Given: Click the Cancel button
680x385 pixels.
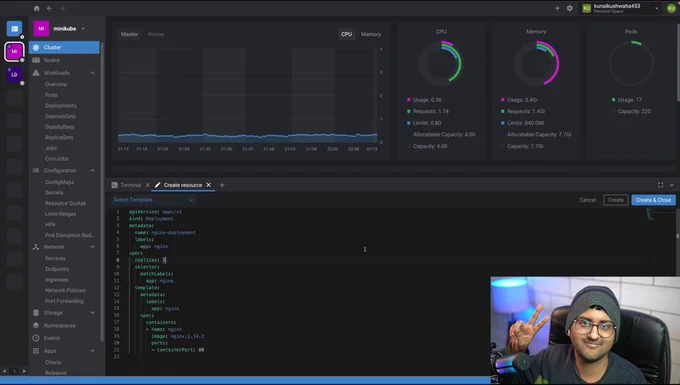Looking at the screenshot, I should 588,200.
